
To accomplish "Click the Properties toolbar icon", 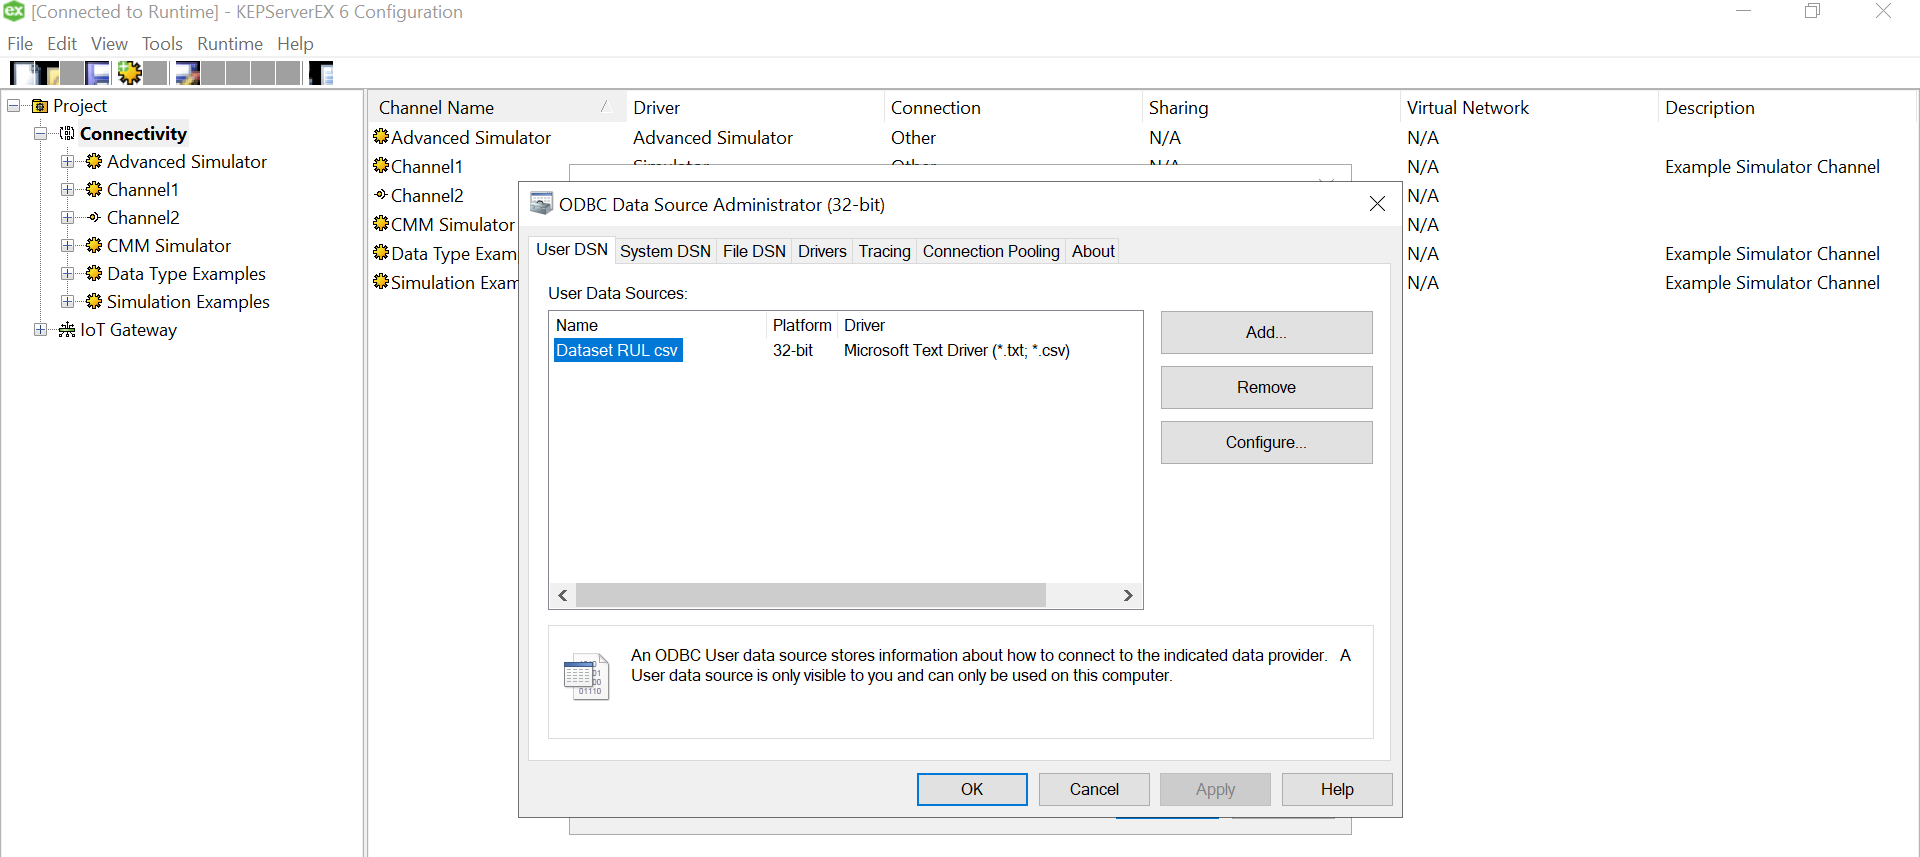I will pos(187,73).
